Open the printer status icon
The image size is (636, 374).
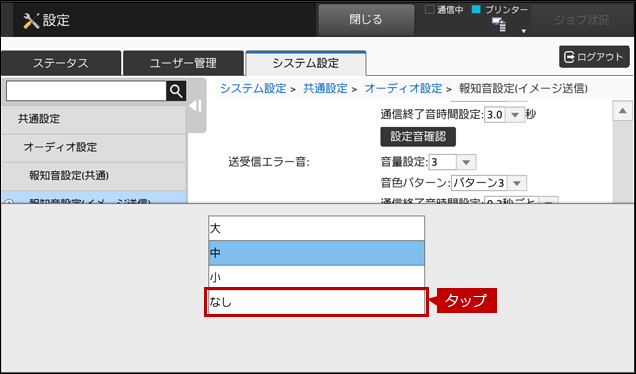click(x=499, y=24)
